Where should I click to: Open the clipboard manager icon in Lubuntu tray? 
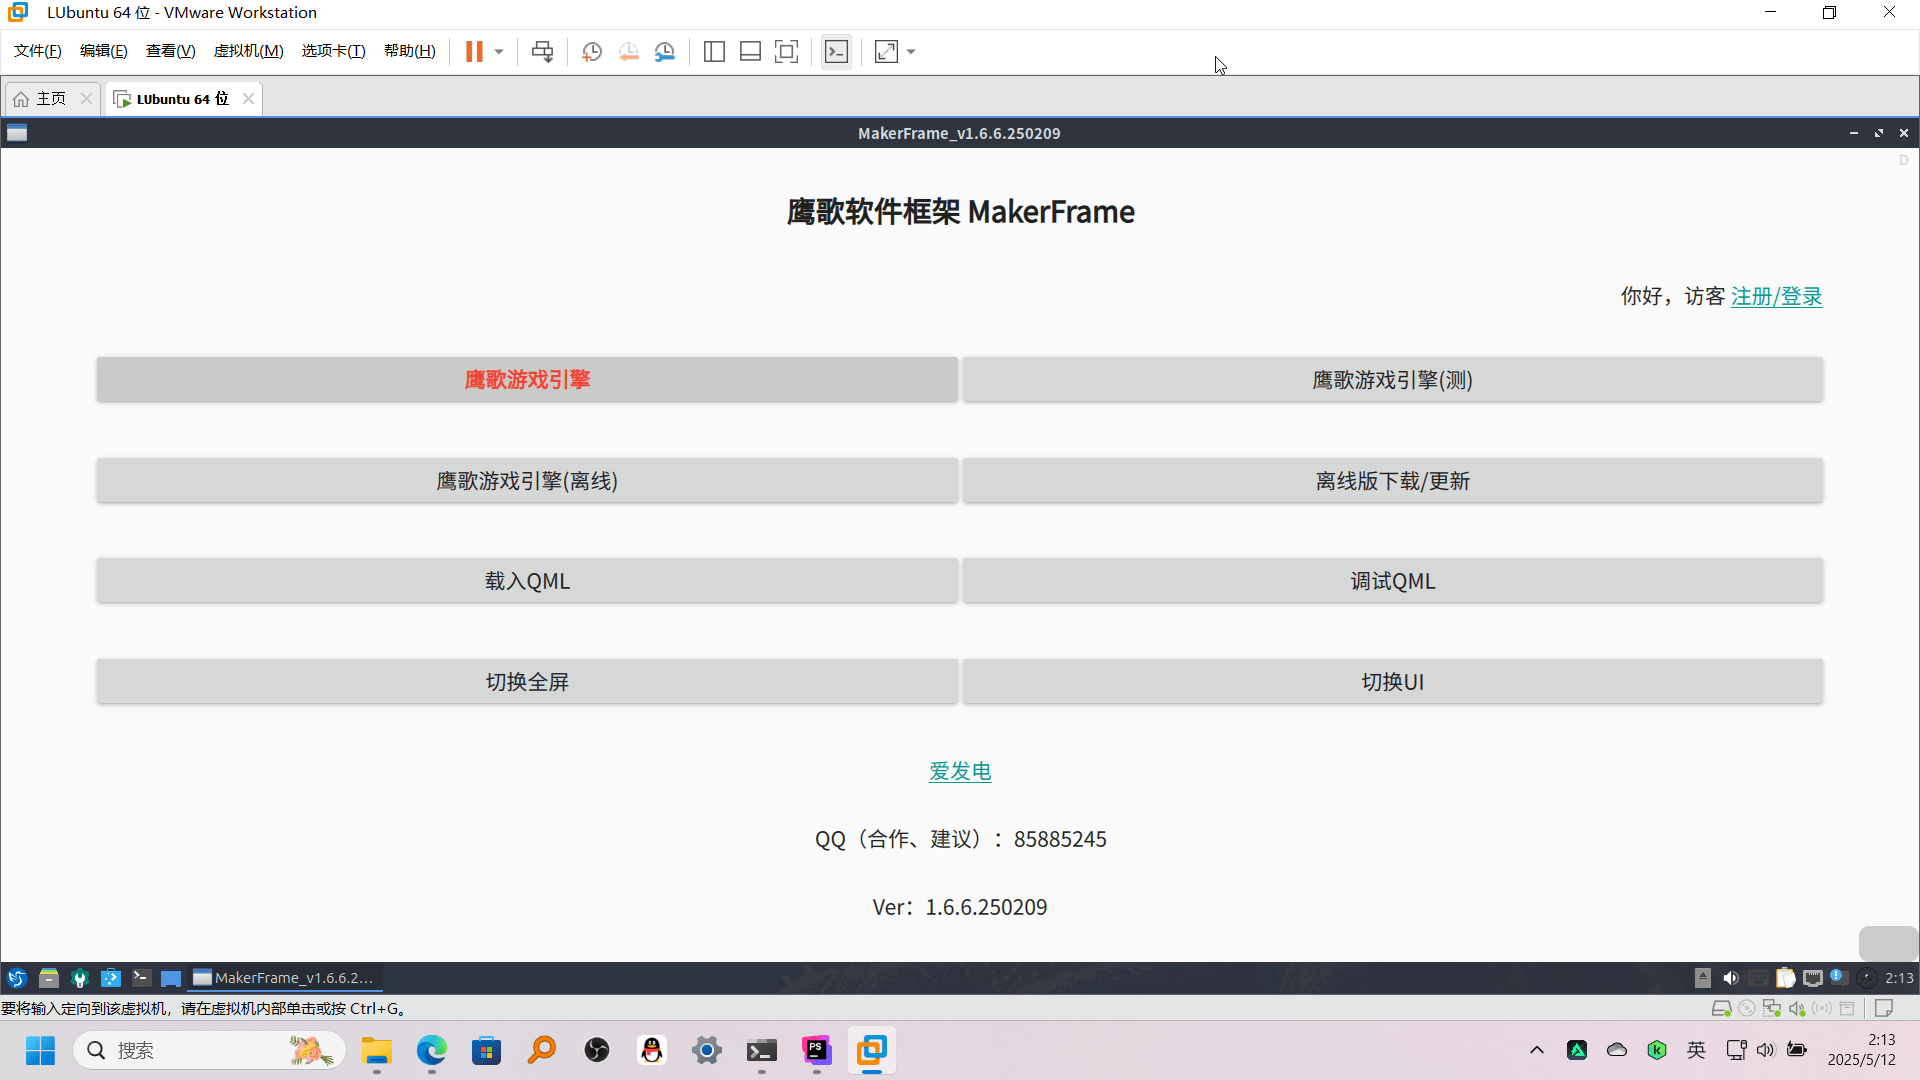coord(1786,978)
